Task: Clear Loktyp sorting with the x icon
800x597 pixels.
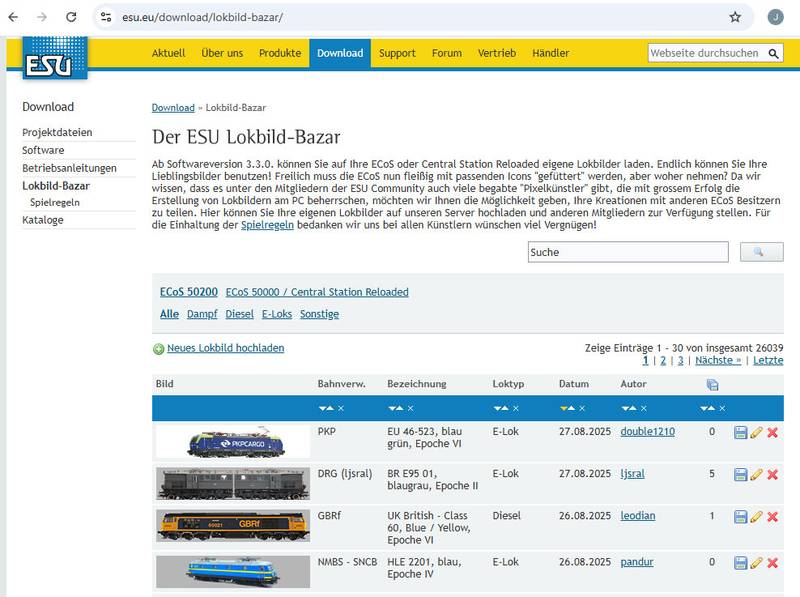Action: [x=516, y=408]
